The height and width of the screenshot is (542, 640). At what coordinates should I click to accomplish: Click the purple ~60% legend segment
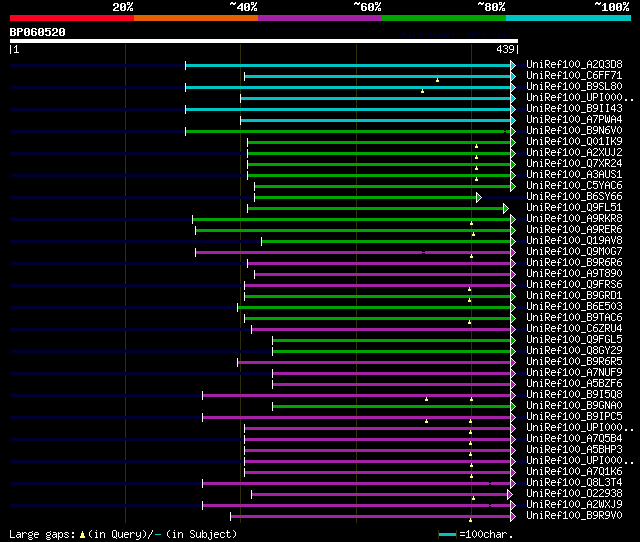(x=320, y=18)
